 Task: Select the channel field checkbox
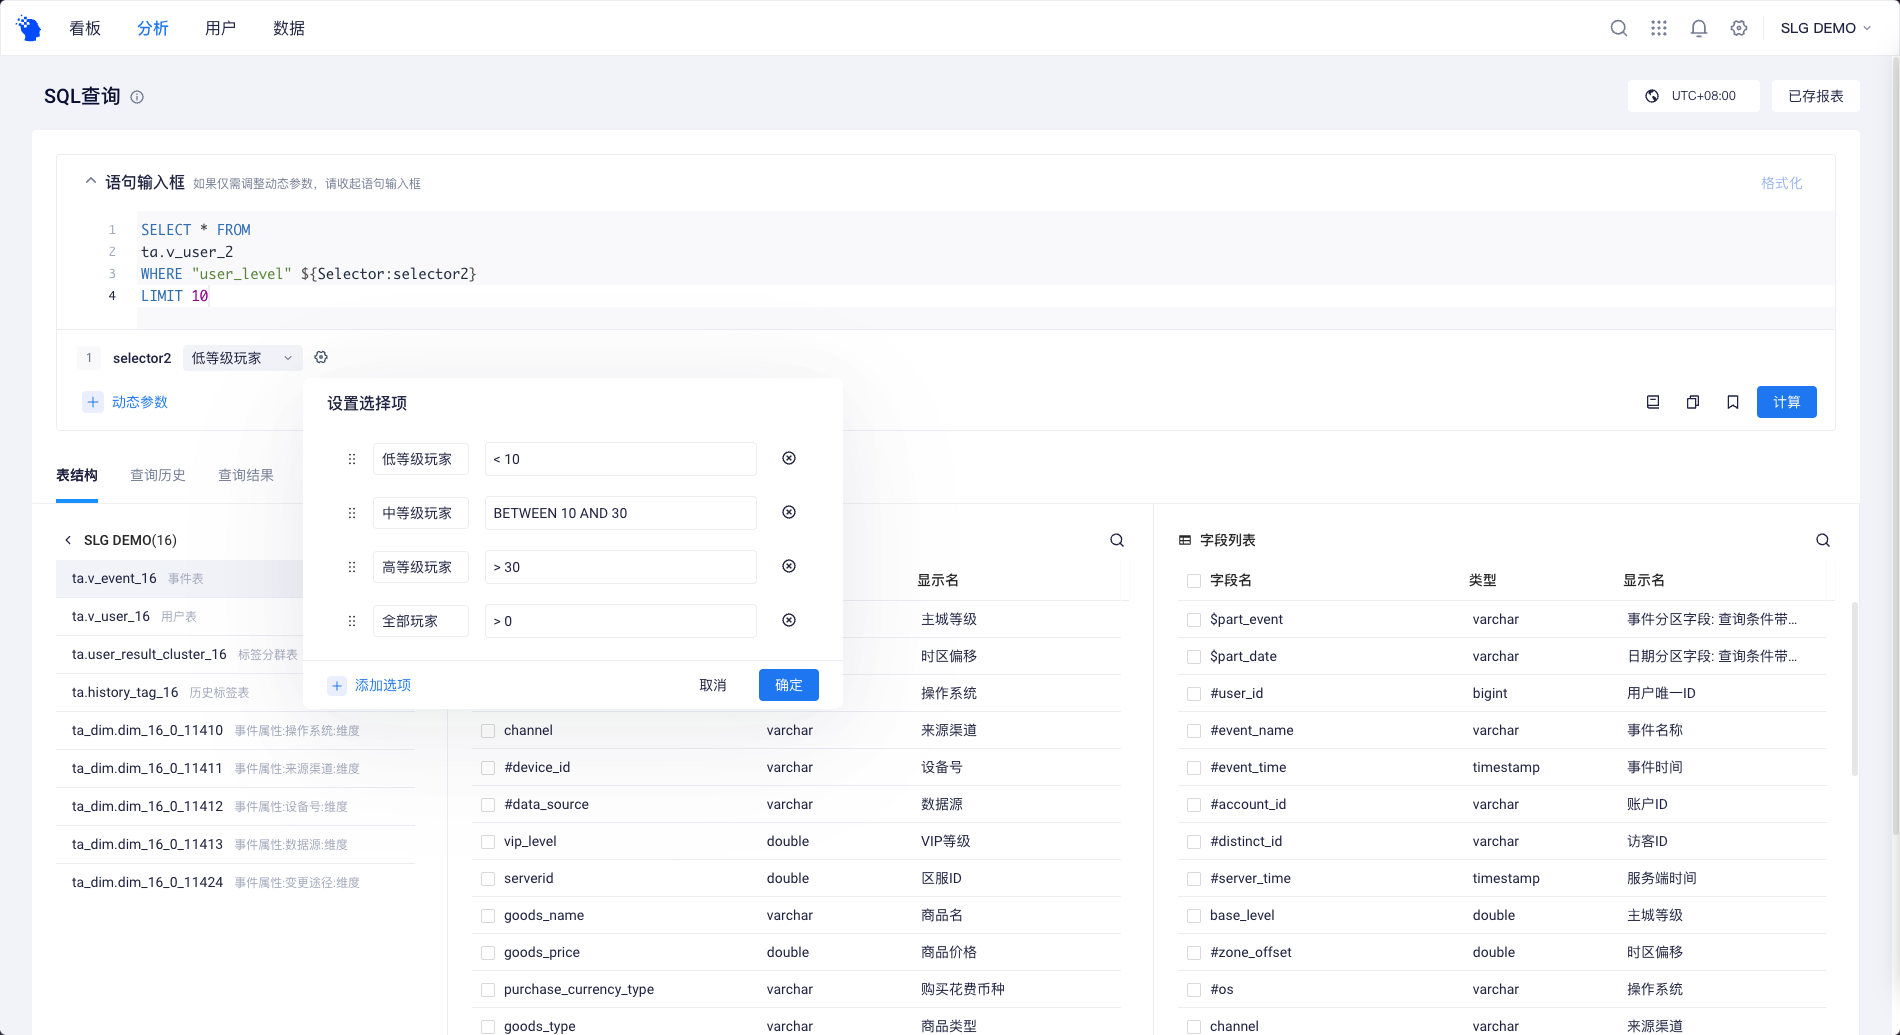[x=487, y=730]
